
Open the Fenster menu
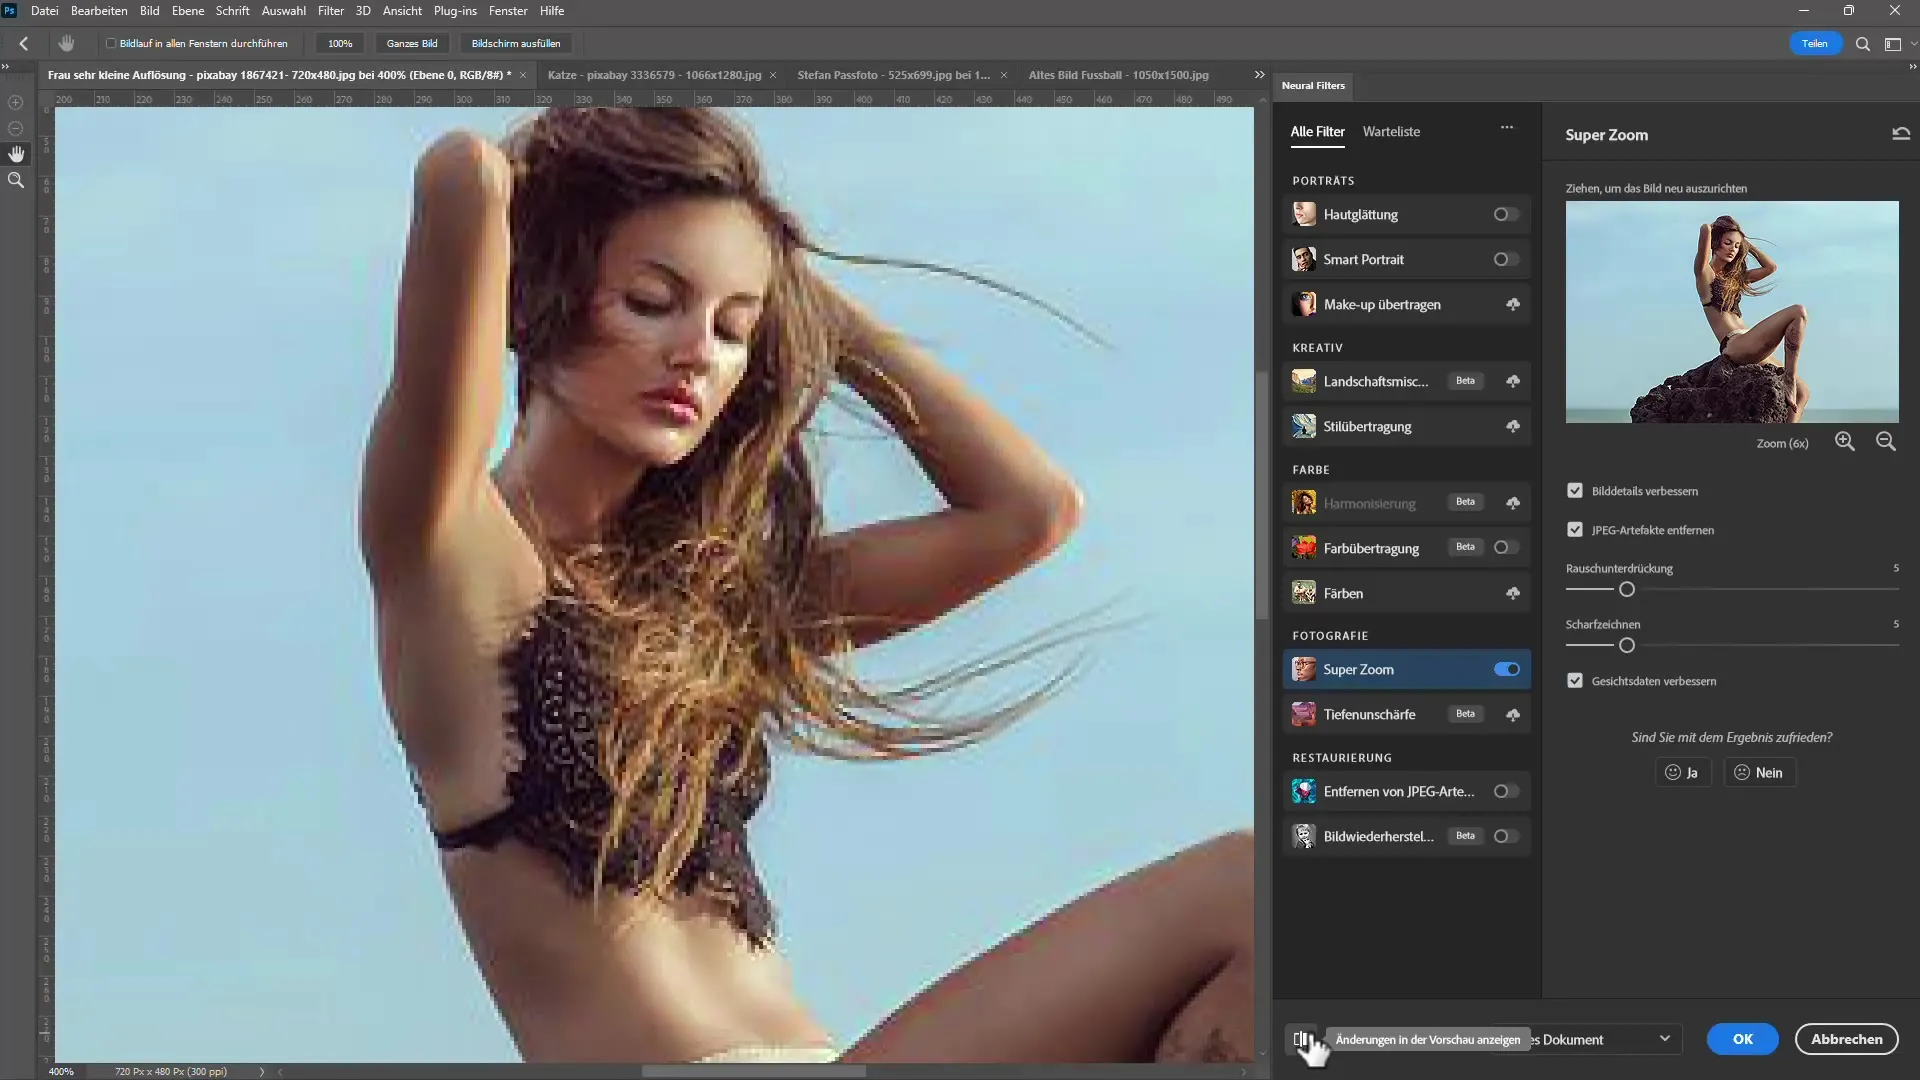508,11
